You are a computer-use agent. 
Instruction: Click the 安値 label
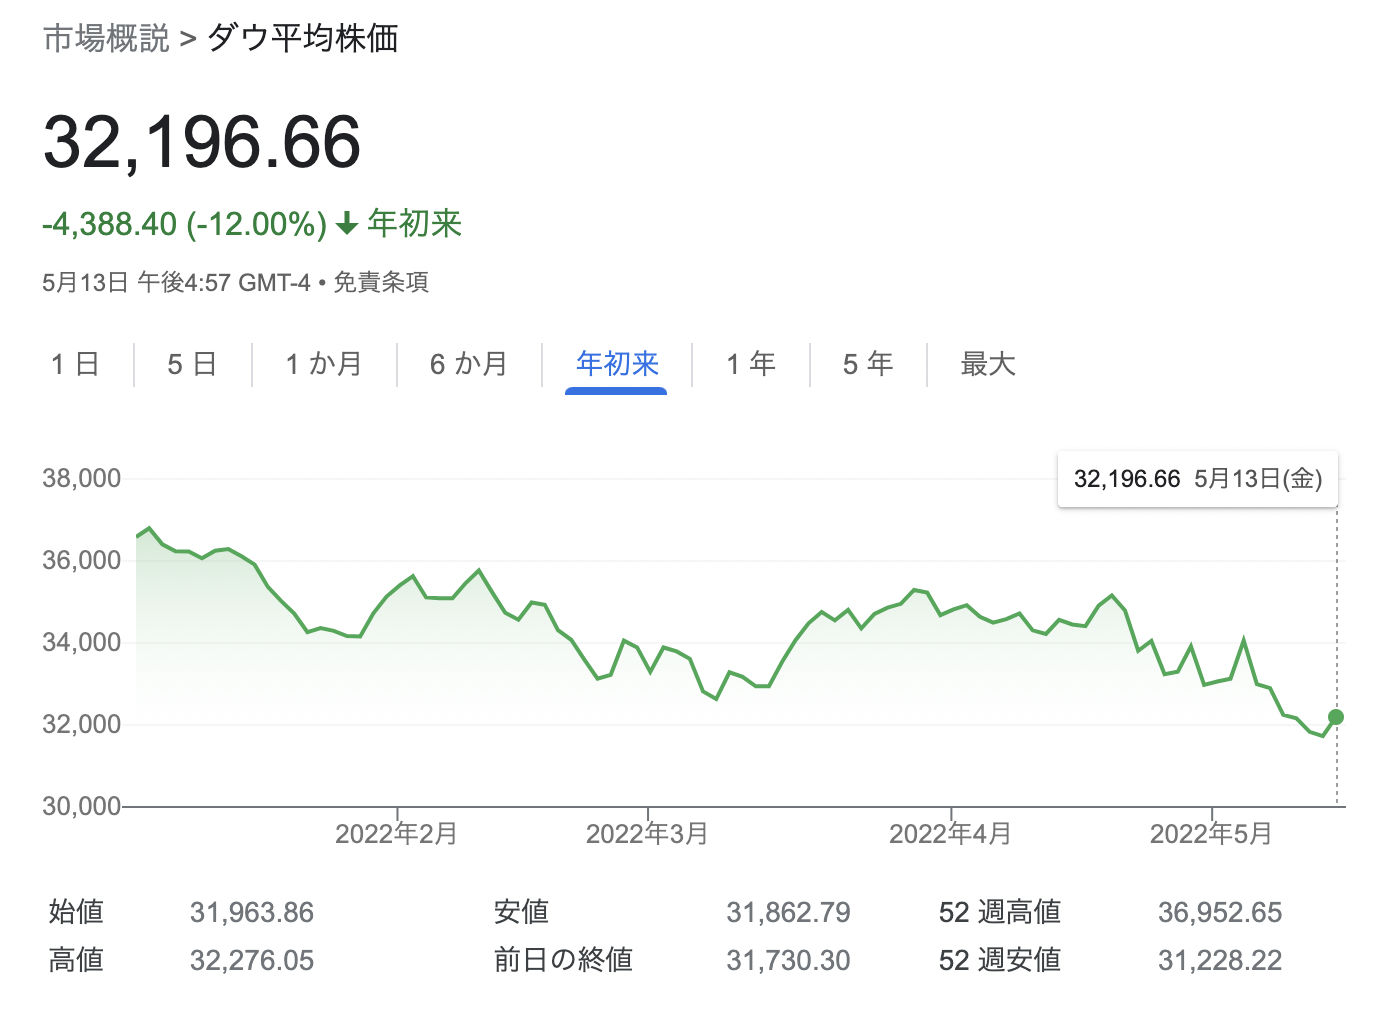521,912
